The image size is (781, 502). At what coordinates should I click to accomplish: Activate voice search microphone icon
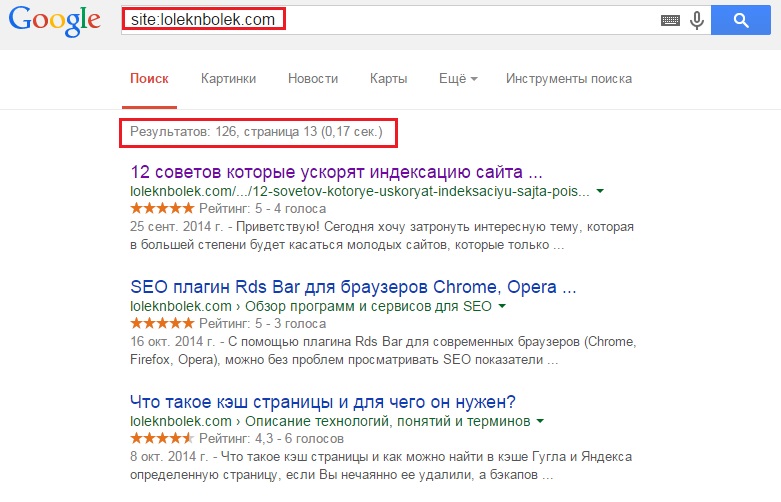697,20
